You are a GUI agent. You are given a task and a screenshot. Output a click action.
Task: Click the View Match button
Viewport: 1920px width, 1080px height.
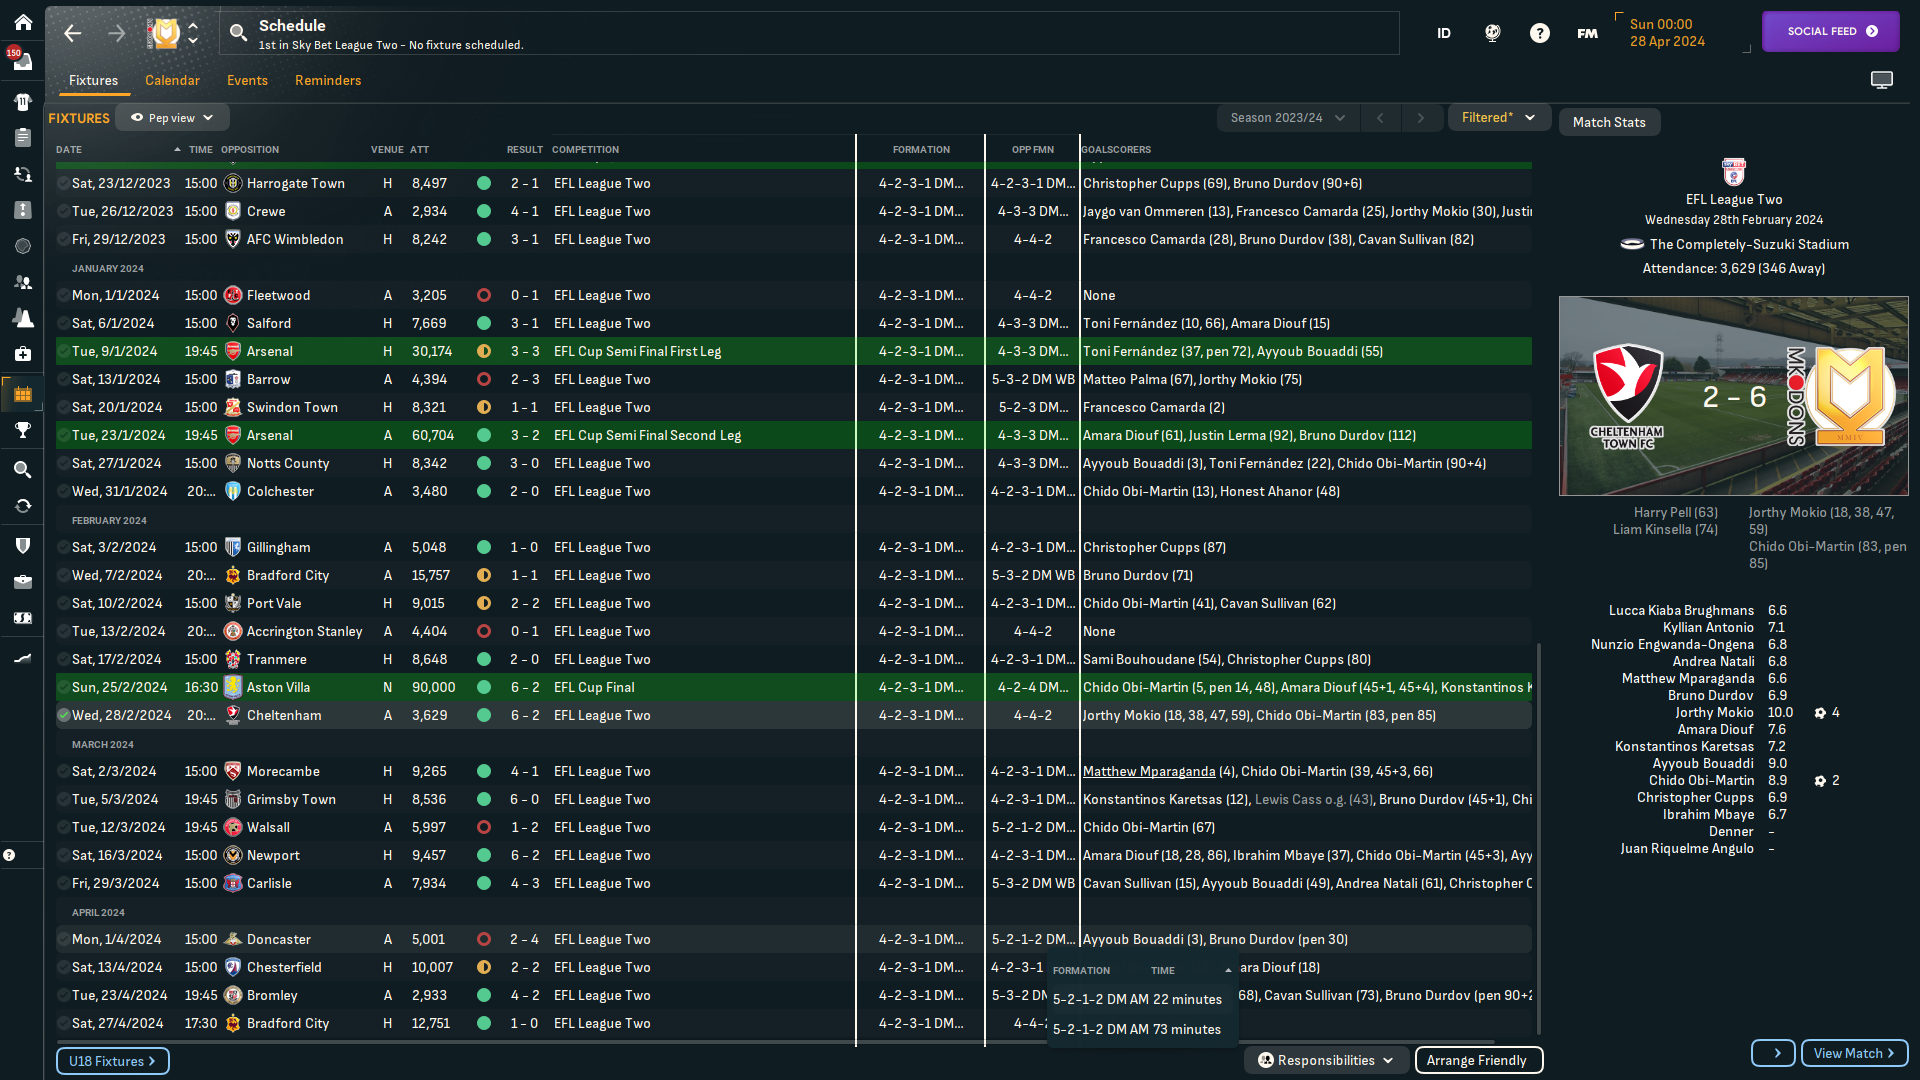pyautogui.click(x=1854, y=1053)
